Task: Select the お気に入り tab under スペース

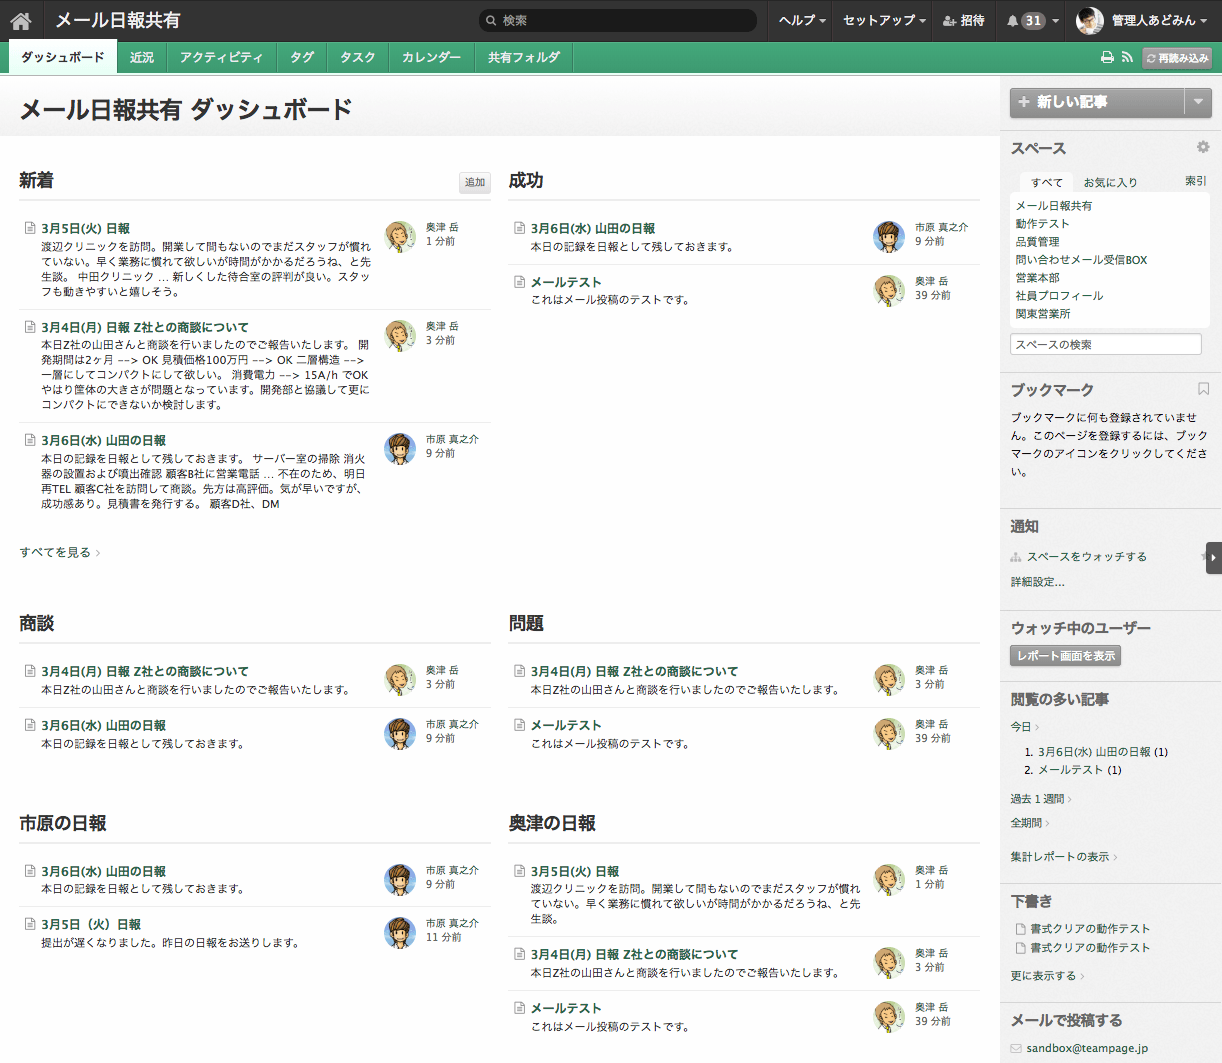Action: (1110, 183)
